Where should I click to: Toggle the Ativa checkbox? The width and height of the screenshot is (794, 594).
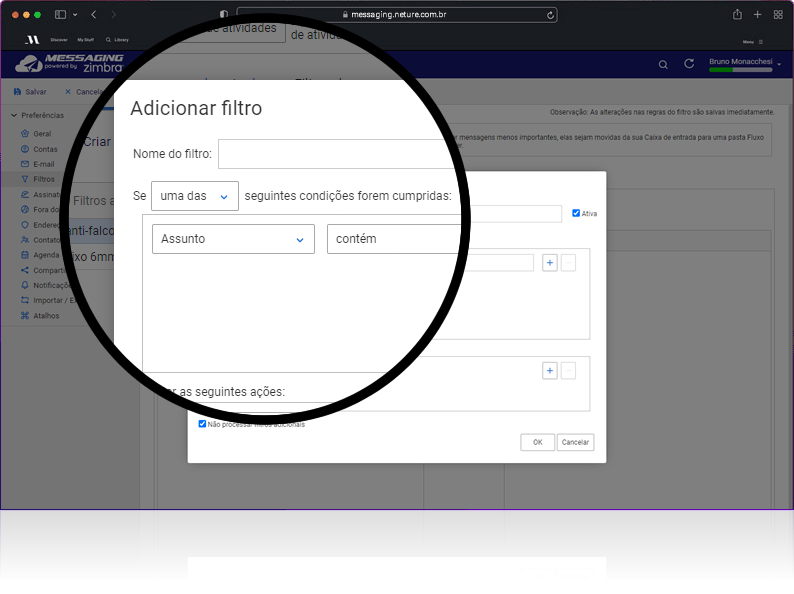pos(576,213)
